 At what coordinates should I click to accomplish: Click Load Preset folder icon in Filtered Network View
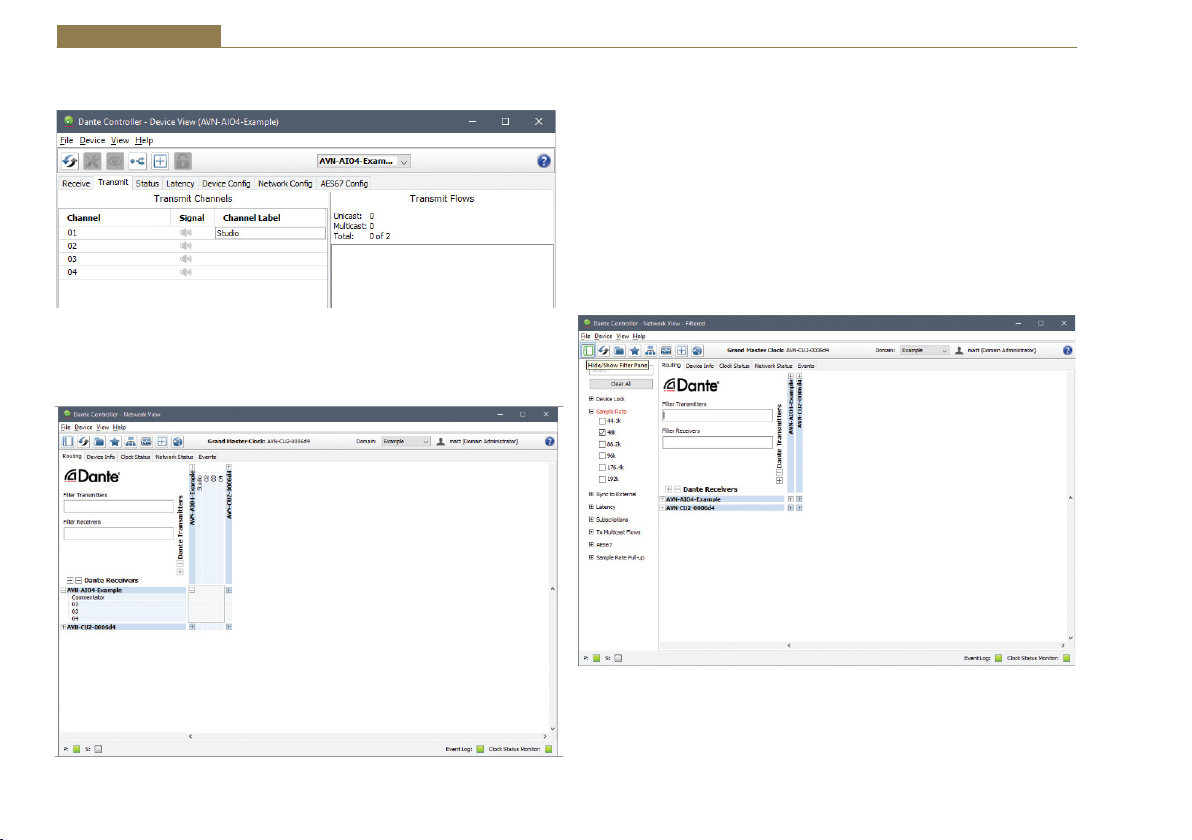pyautogui.click(x=620, y=350)
